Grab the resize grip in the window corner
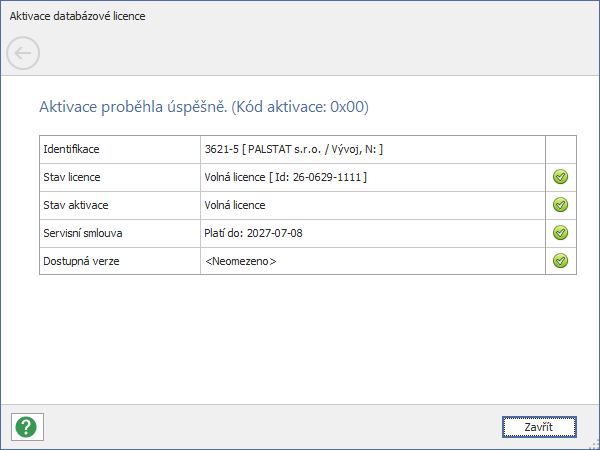The image size is (600, 450). click(595, 445)
